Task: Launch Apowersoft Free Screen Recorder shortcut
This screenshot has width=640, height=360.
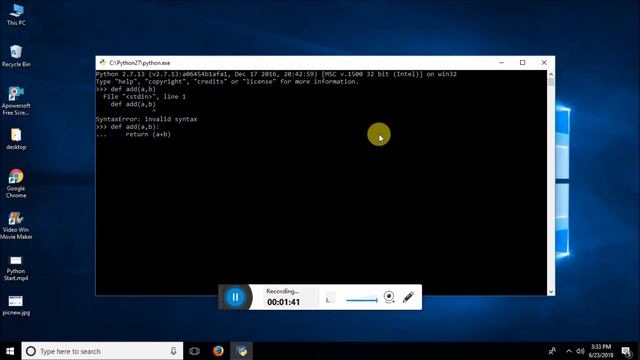Action: [x=16, y=101]
